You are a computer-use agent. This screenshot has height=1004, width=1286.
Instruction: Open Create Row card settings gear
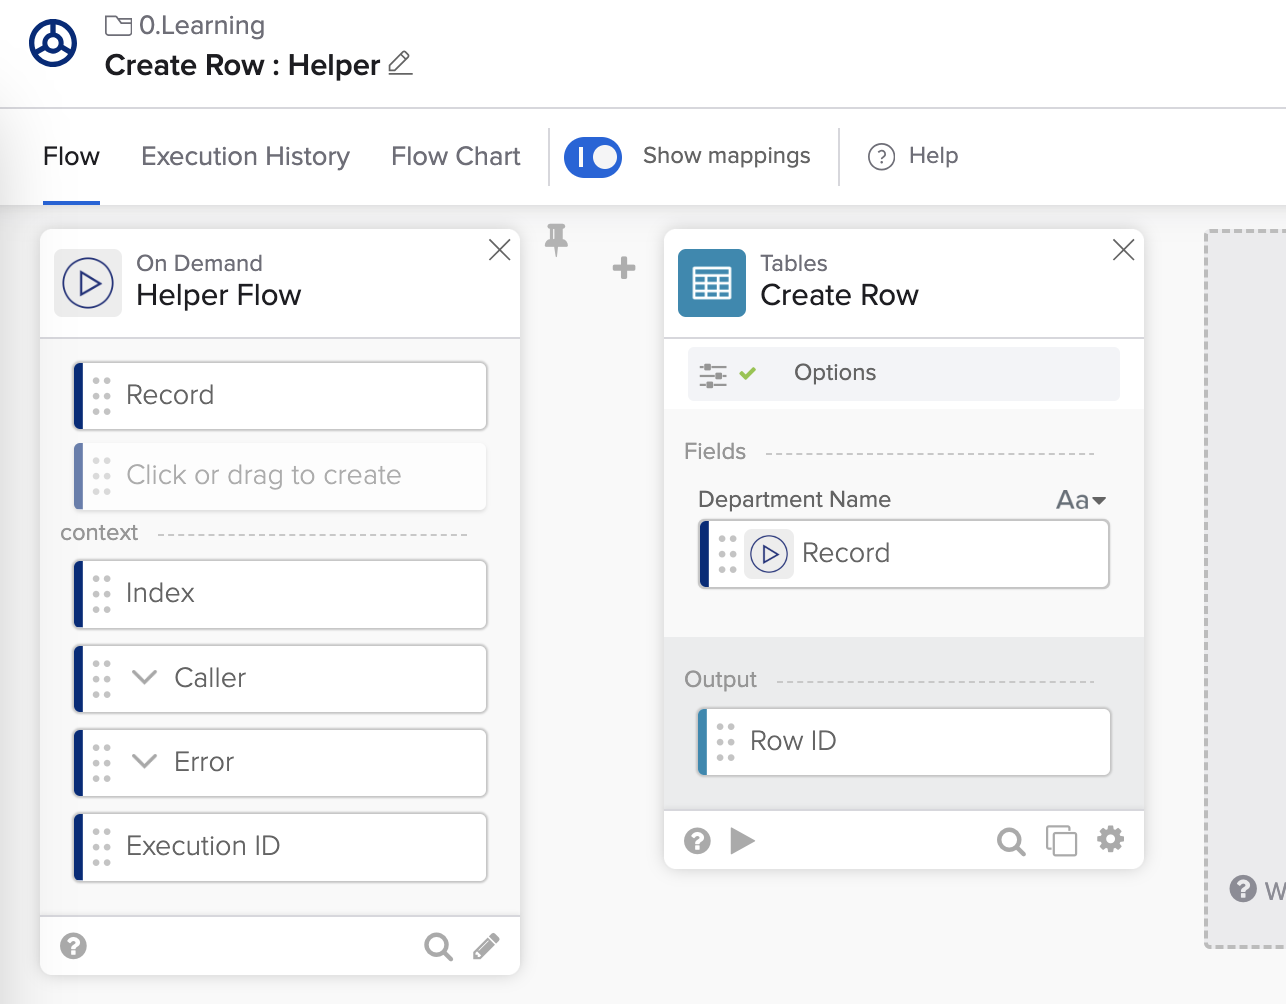[x=1110, y=841]
